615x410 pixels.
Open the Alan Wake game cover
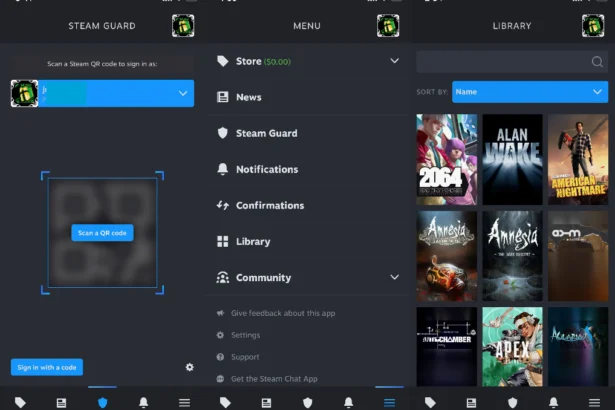[512, 159]
